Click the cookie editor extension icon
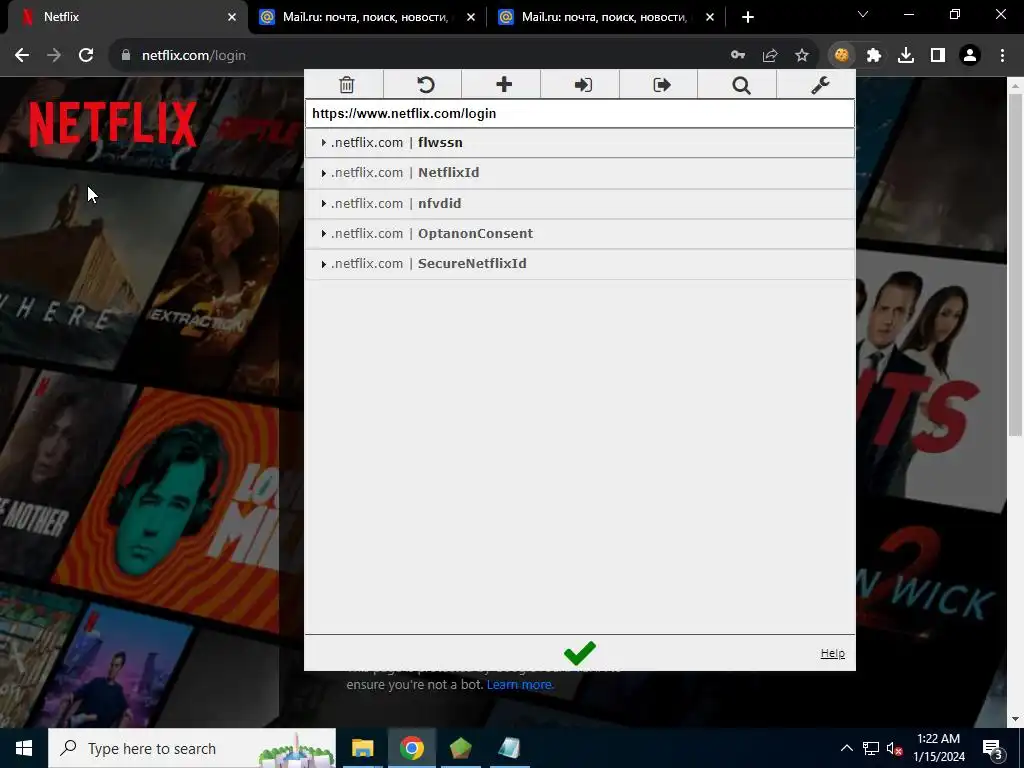The height and width of the screenshot is (768, 1024). (842, 56)
